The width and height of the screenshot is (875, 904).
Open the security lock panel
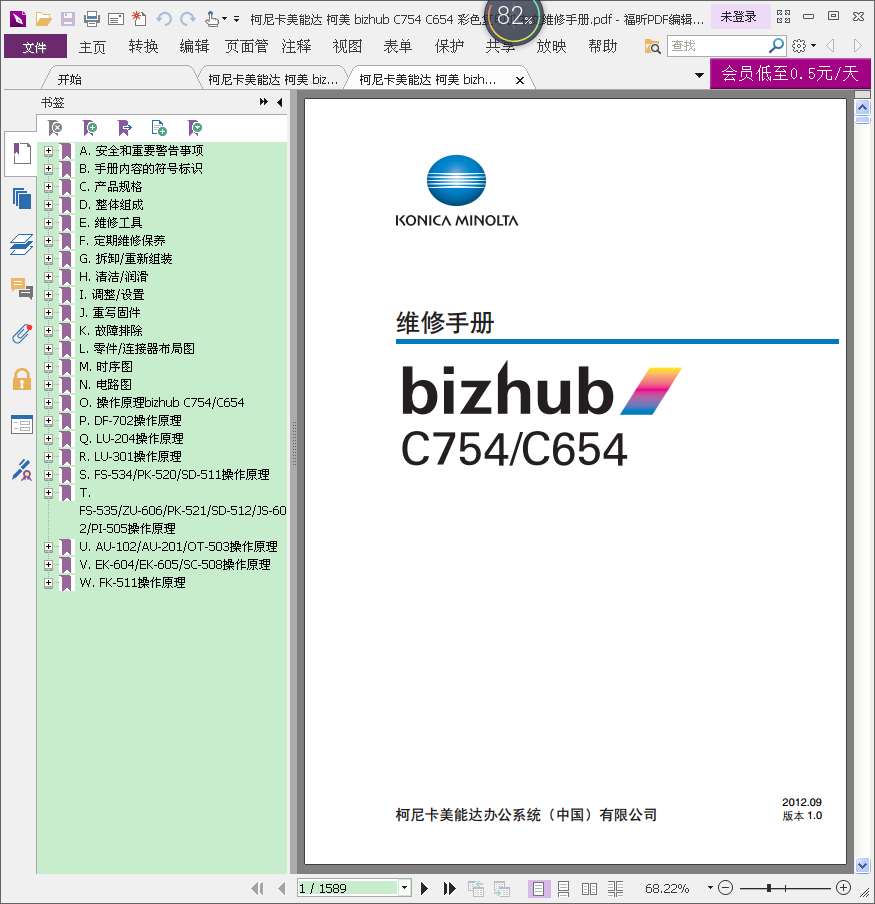[21, 379]
